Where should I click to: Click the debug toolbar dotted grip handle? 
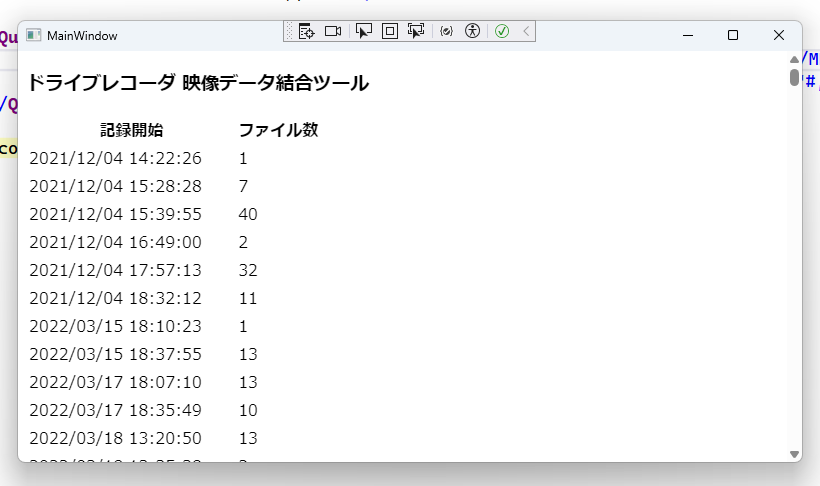(x=289, y=31)
